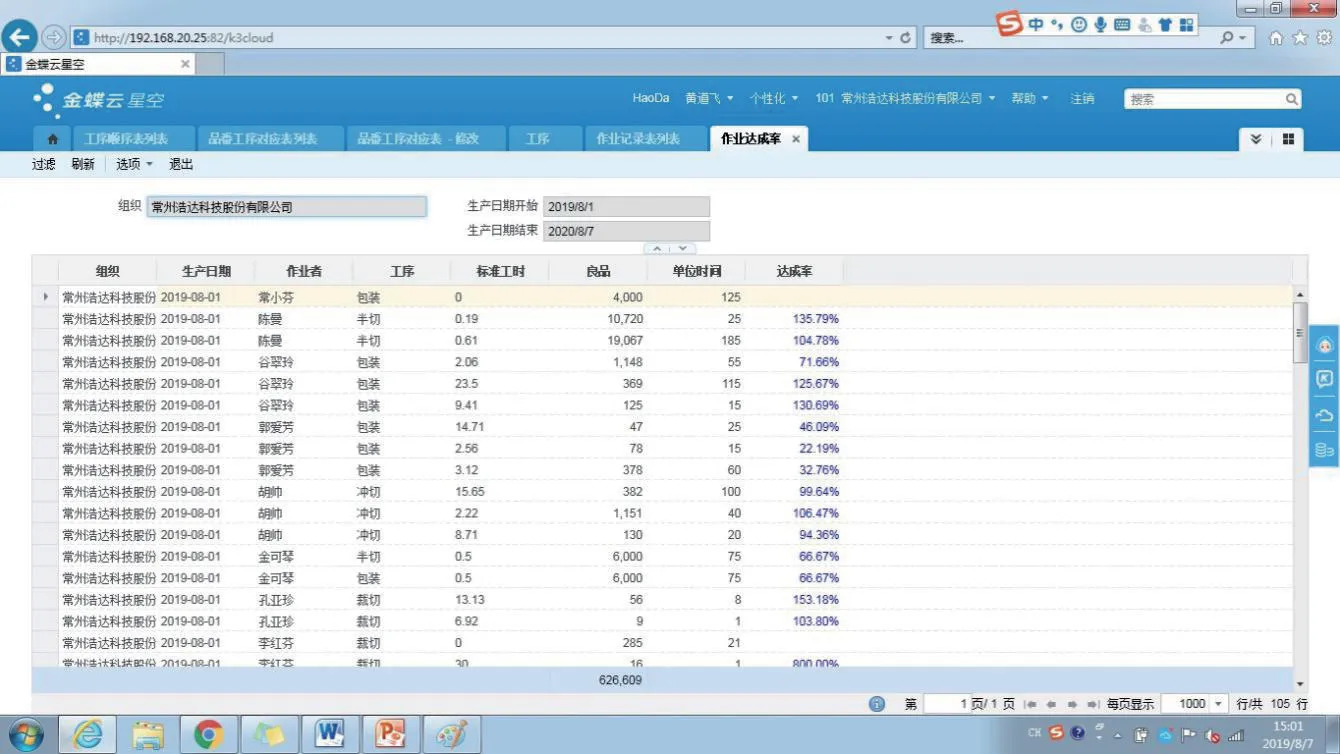1340x754 pixels.
Task: Go to last page pager arrow
Action: click(x=1092, y=704)
